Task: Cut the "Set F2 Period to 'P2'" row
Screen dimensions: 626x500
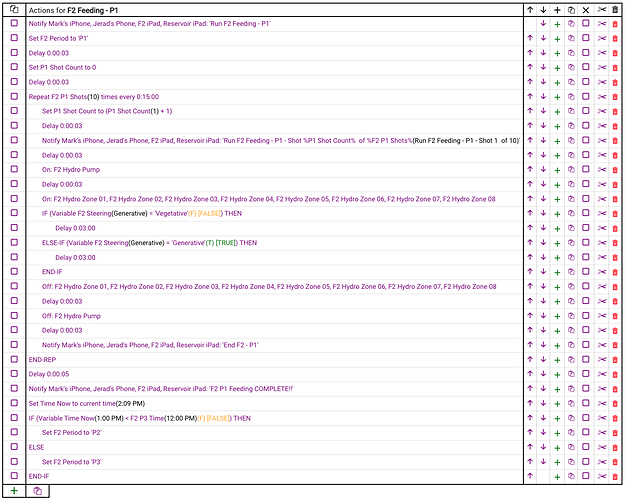Action: pos(602,433)
